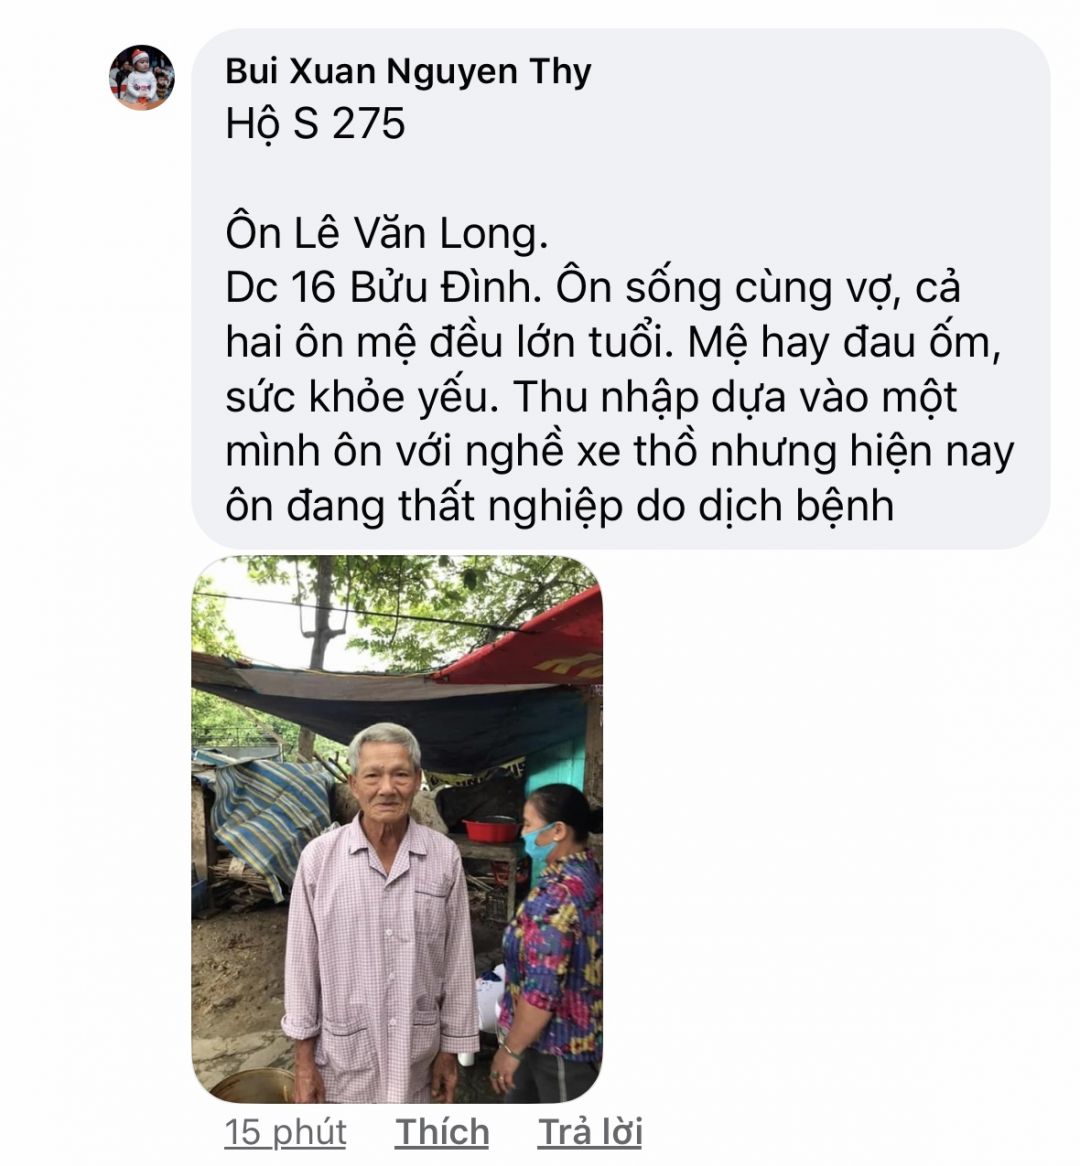Click the metal bowl at the photo's bottom corner
This screenshot has height=1166, width=1080.
251,1086
